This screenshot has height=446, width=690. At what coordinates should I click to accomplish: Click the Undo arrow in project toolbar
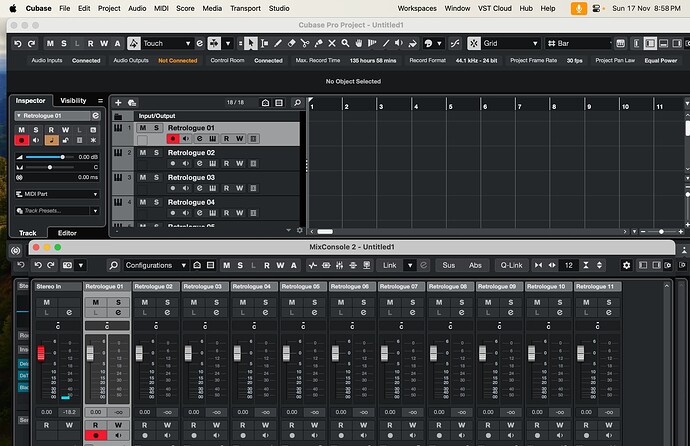[x=18, y=44]
